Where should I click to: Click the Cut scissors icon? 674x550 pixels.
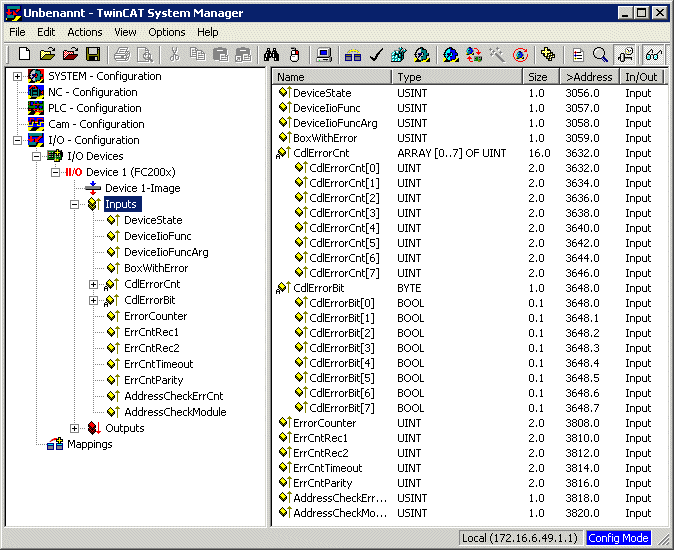click(x=174, y=55)
